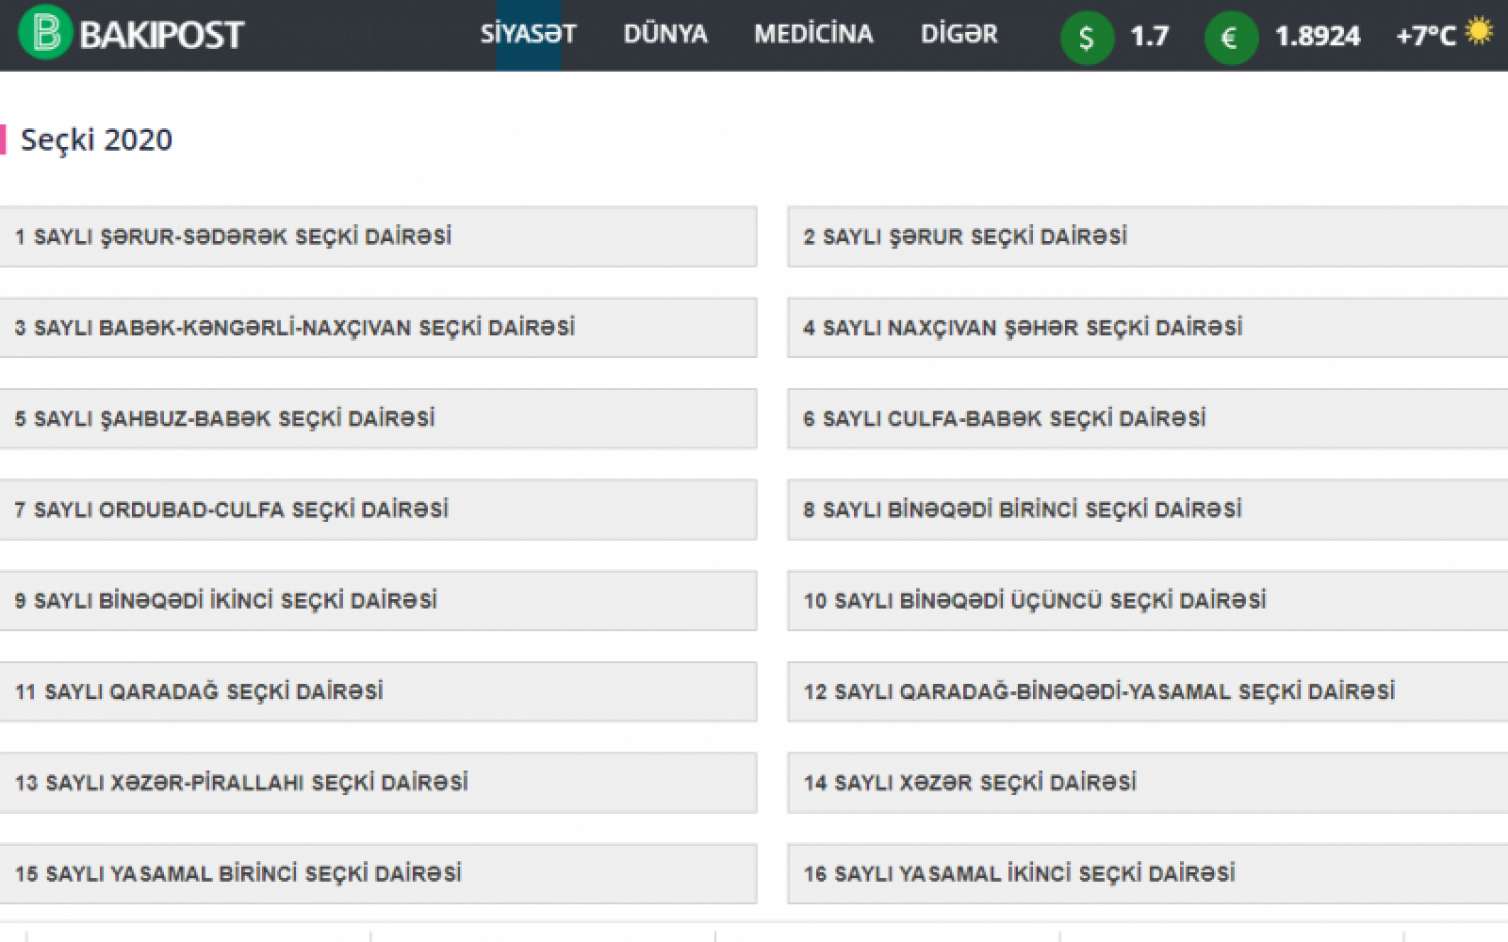This screenshot has height=942, width=1508.
Task: Open the DİGƏR menu
Action: pyautogui.click(x=959, y=34)
